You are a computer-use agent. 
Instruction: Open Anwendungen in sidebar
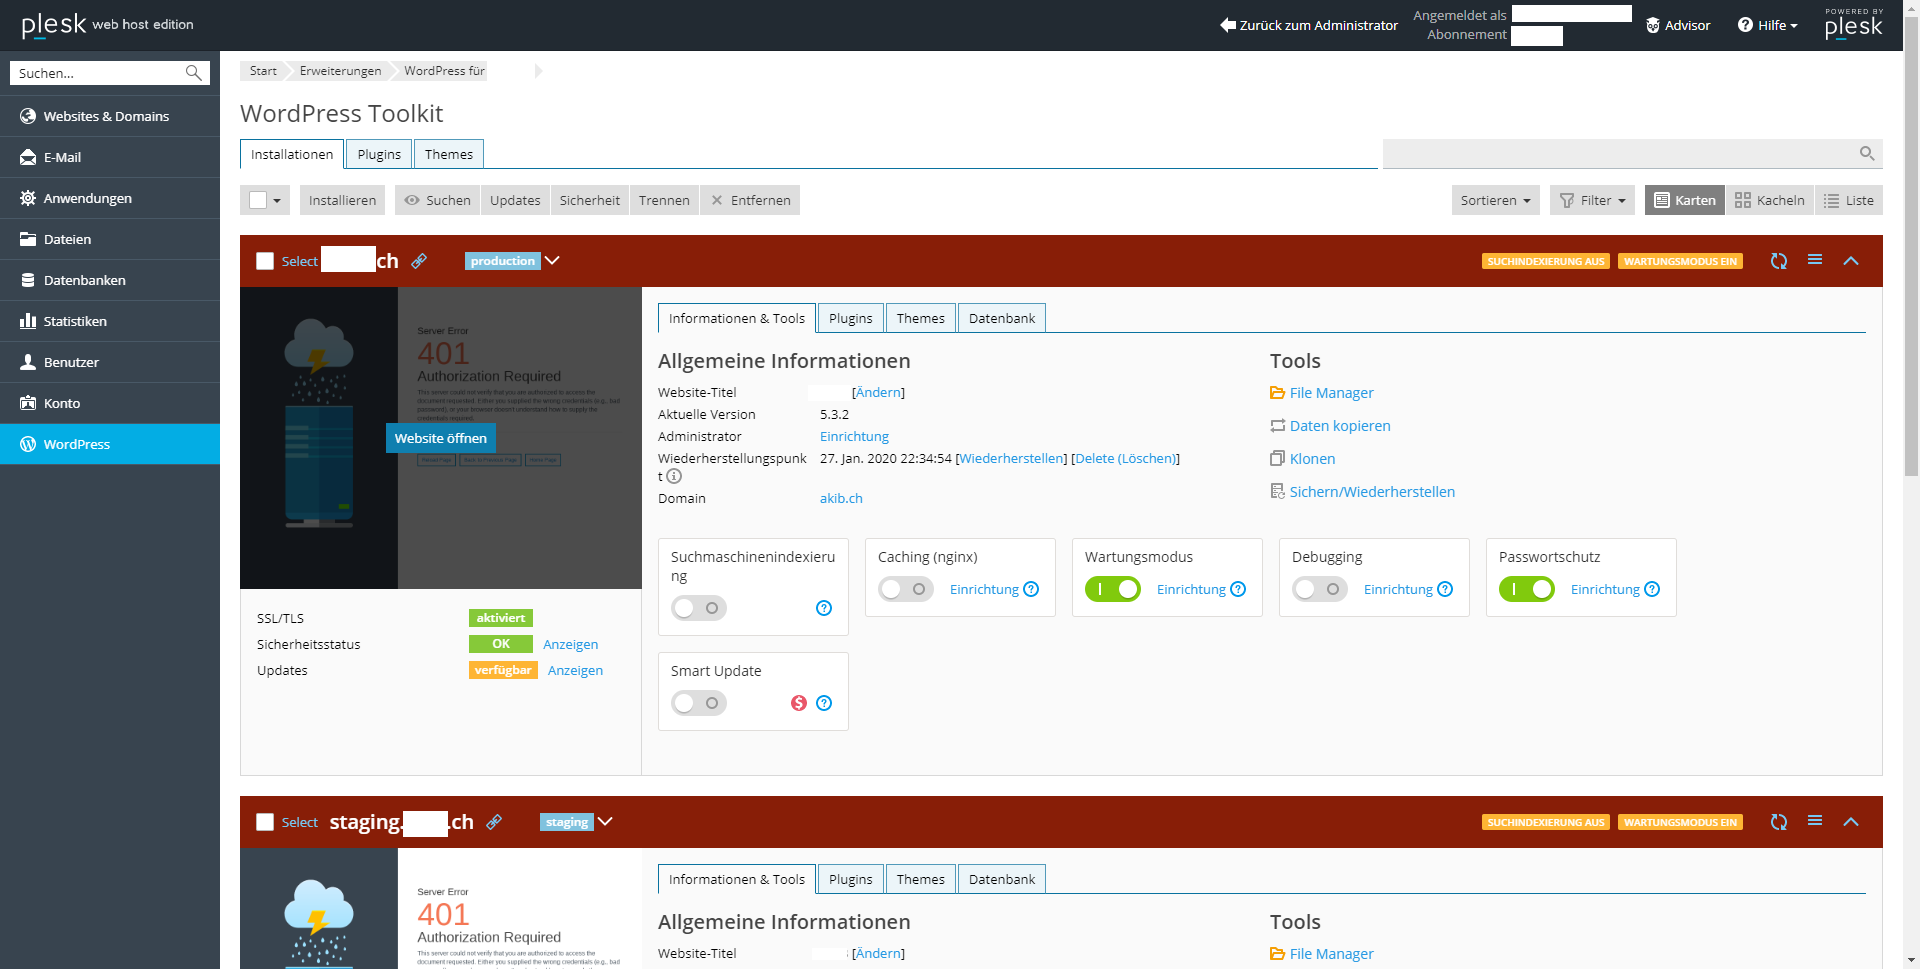110,198
